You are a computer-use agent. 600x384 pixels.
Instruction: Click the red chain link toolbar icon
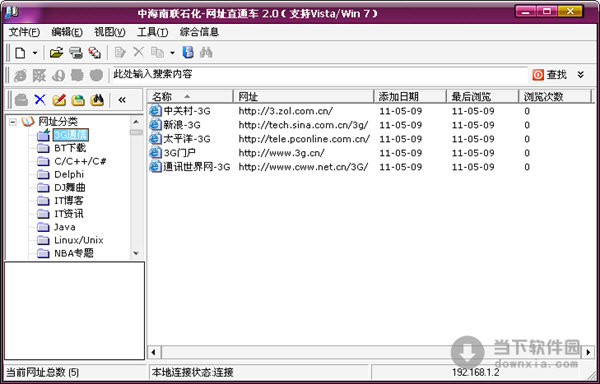coord(95,53)
